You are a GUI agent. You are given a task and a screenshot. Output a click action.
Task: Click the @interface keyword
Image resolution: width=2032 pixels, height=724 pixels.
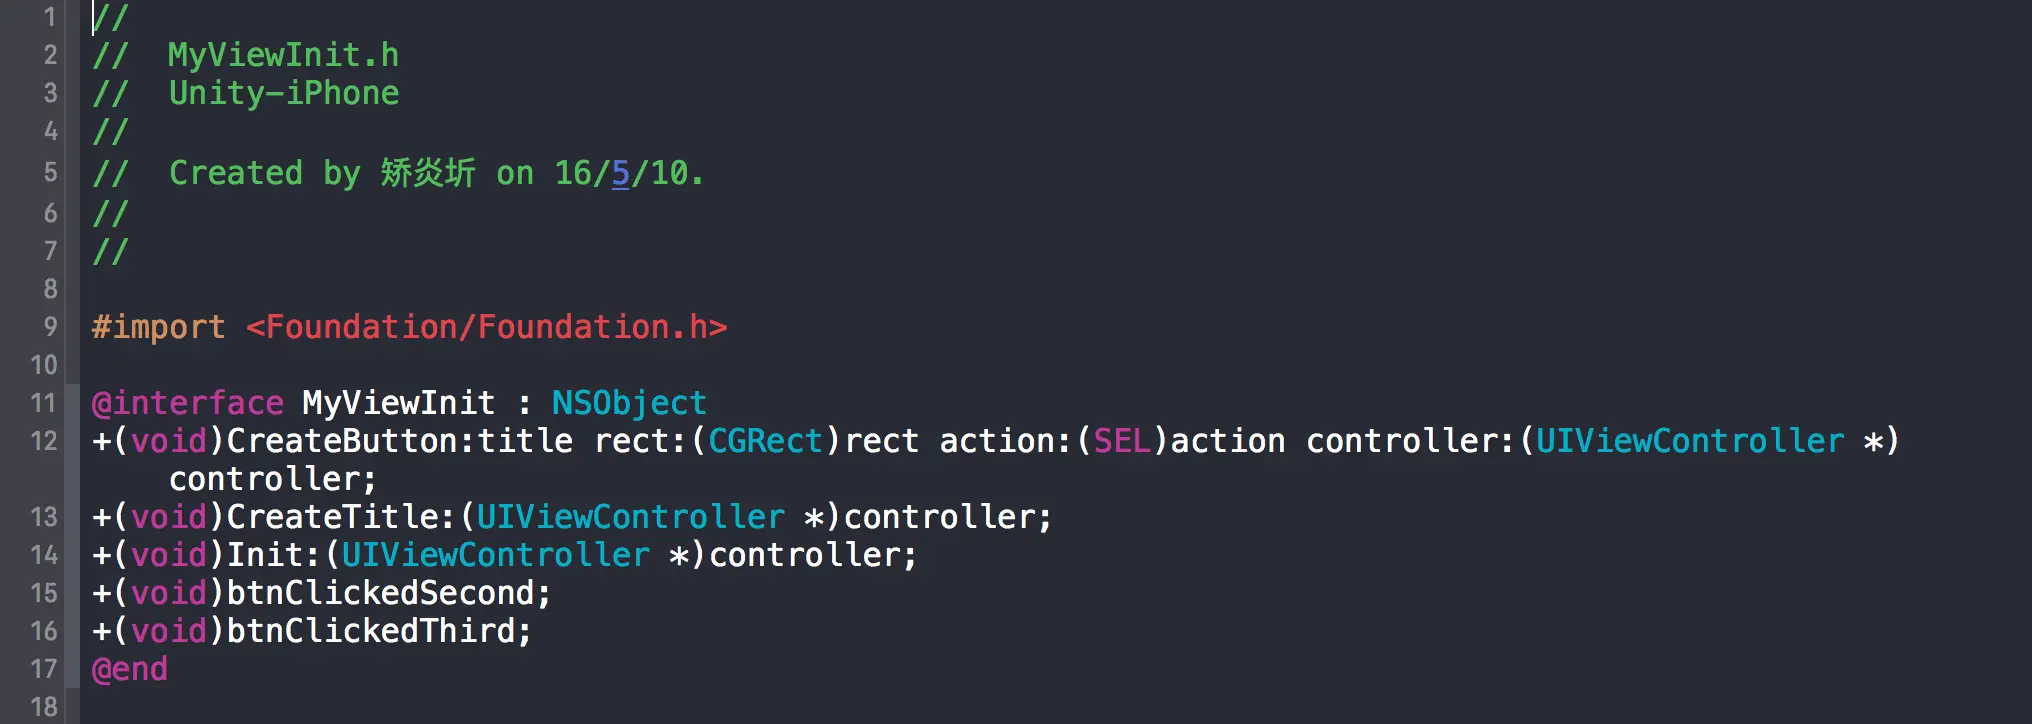click(x=188, y=403)
